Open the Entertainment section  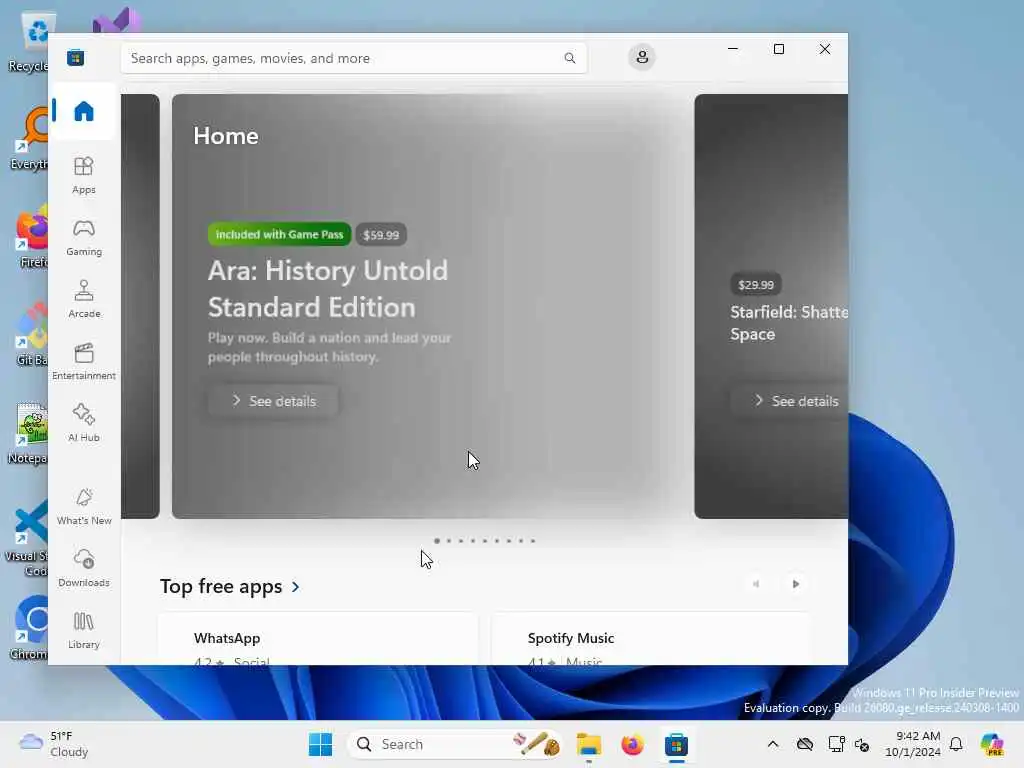(x=84, y=362)
